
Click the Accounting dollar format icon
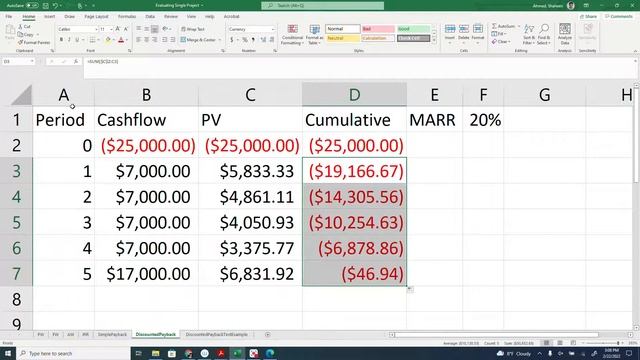coord(232,40)
